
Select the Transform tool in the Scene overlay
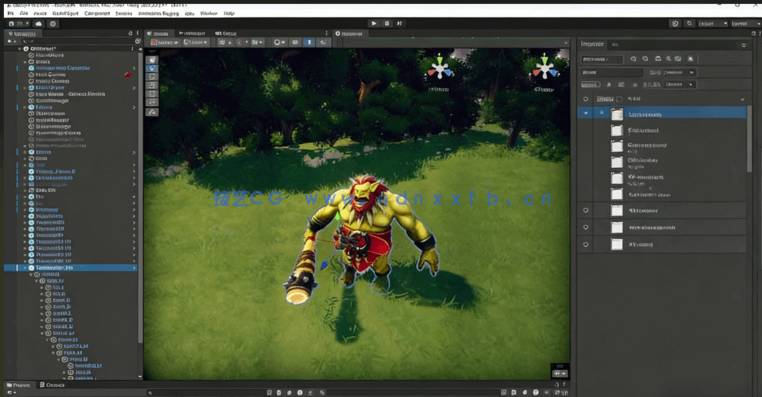click(152, 103)
